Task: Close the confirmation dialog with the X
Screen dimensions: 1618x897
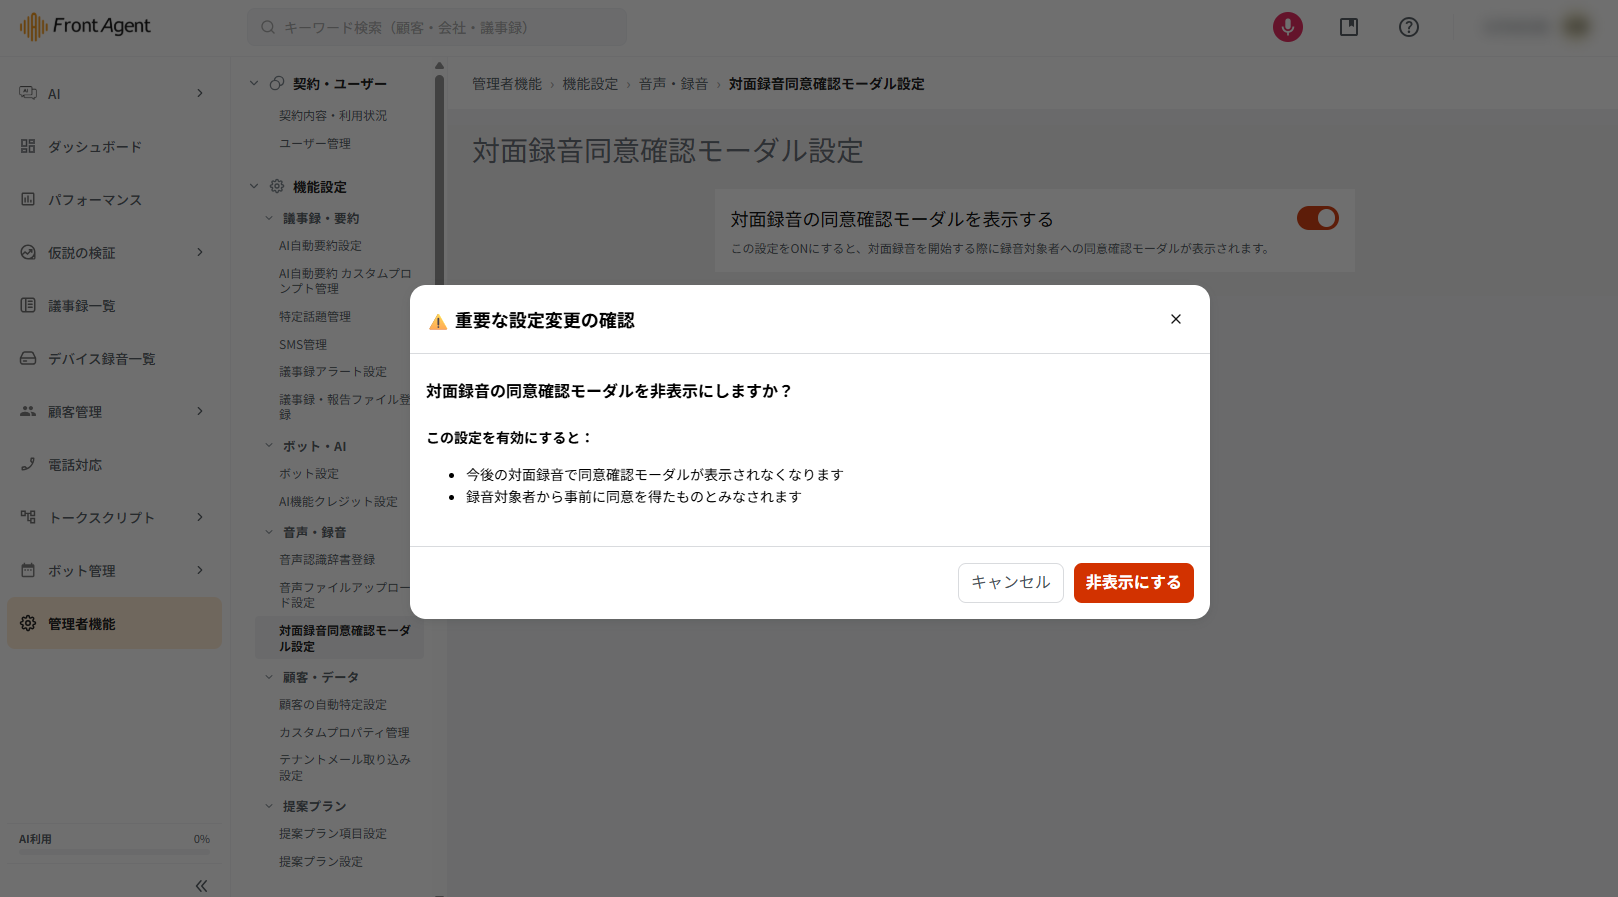Action: click(1176, 319)
